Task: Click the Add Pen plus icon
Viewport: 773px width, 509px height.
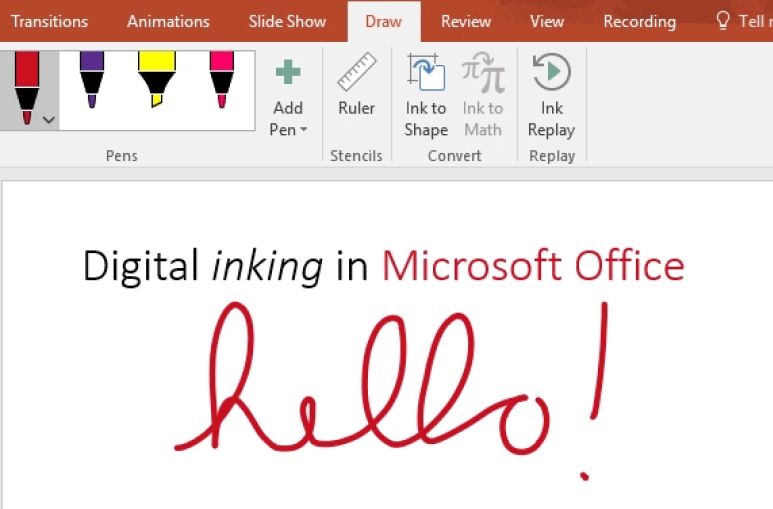Action: [x=288, y=73]
